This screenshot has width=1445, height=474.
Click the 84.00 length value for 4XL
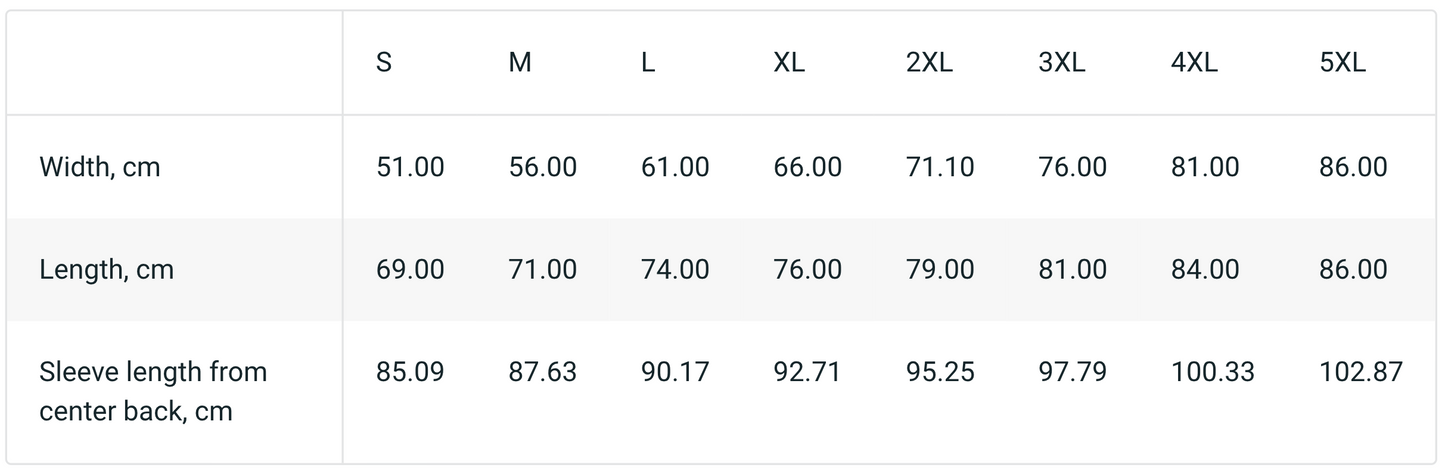(1205, 269)
